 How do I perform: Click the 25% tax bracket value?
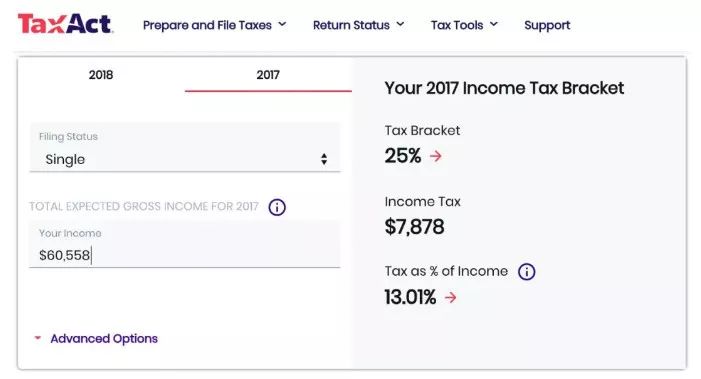click(x=402, y=156)
